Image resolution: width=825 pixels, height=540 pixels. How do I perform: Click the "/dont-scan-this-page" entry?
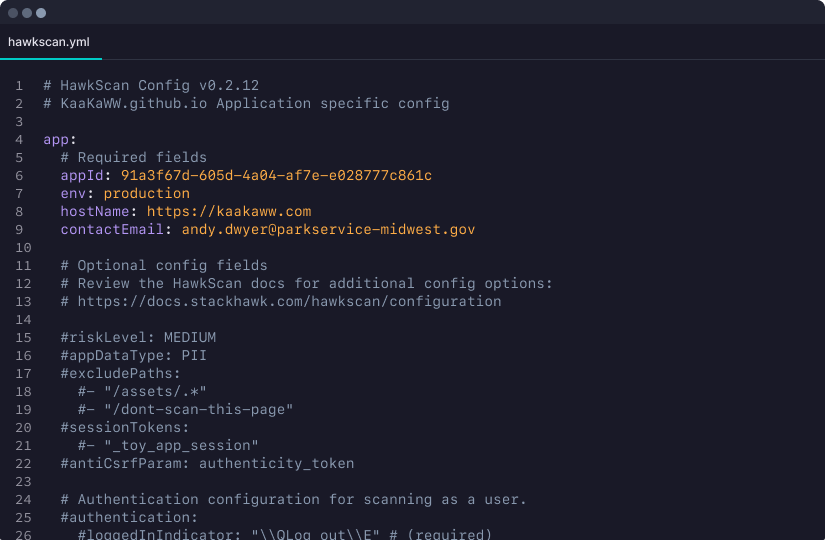[x=198, y=409]
